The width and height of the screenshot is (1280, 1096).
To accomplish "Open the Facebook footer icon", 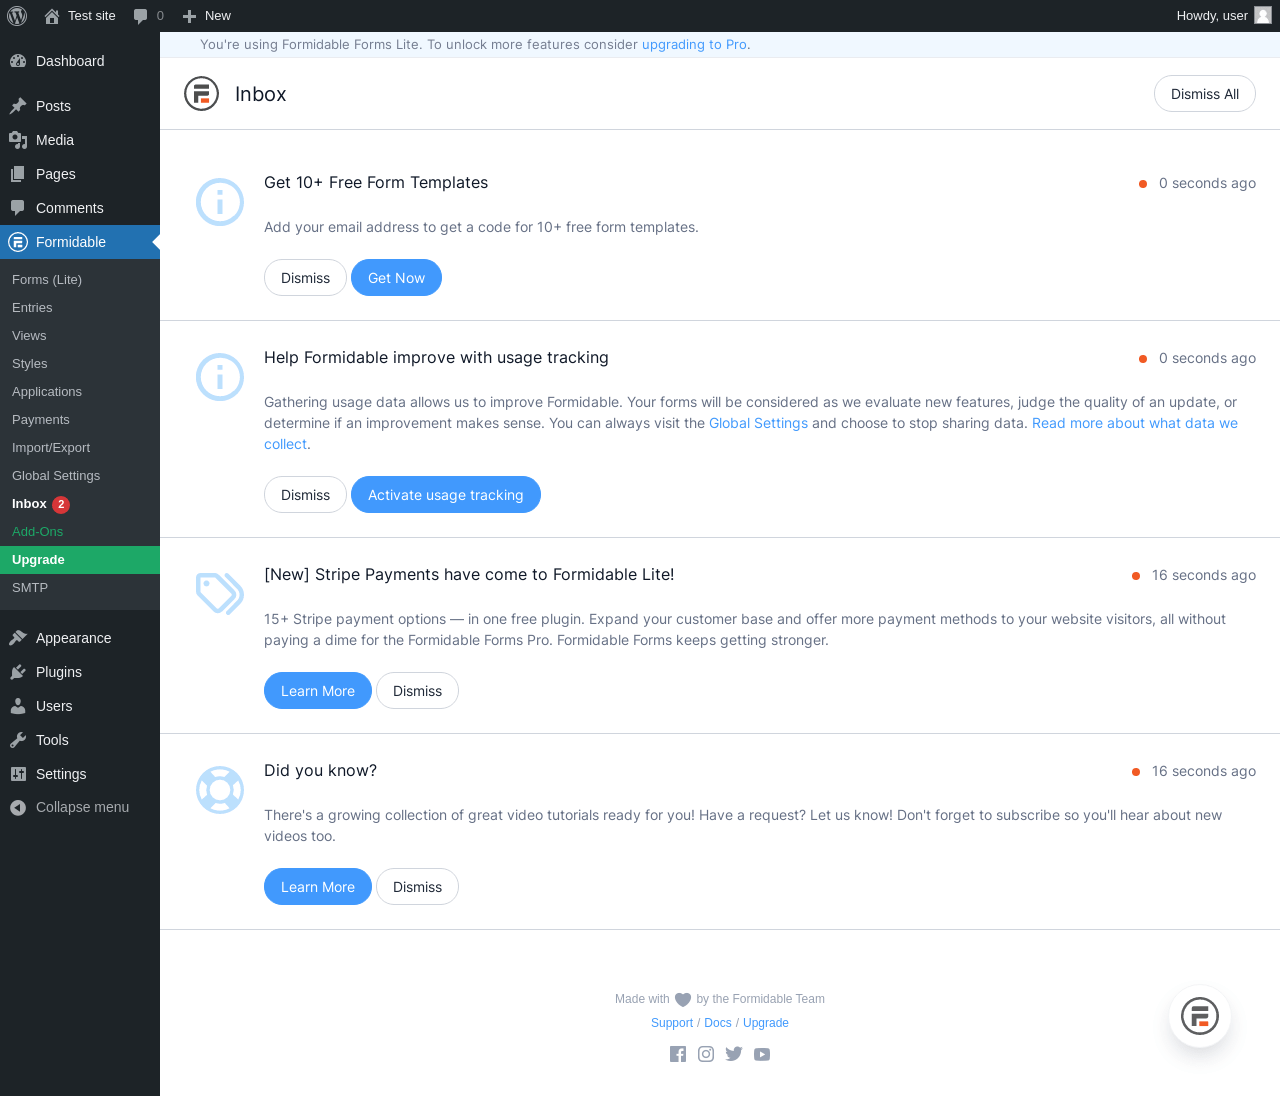I will 678,1054.
